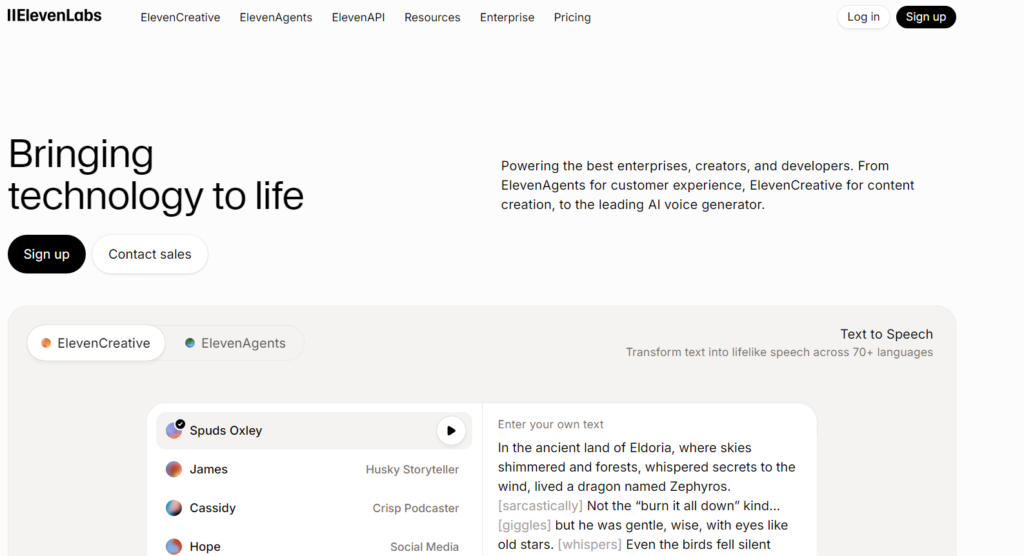Open the ElevenAgents navigation menu
The width and height of the screenshot is (1024, 556).
click(276, 17)
